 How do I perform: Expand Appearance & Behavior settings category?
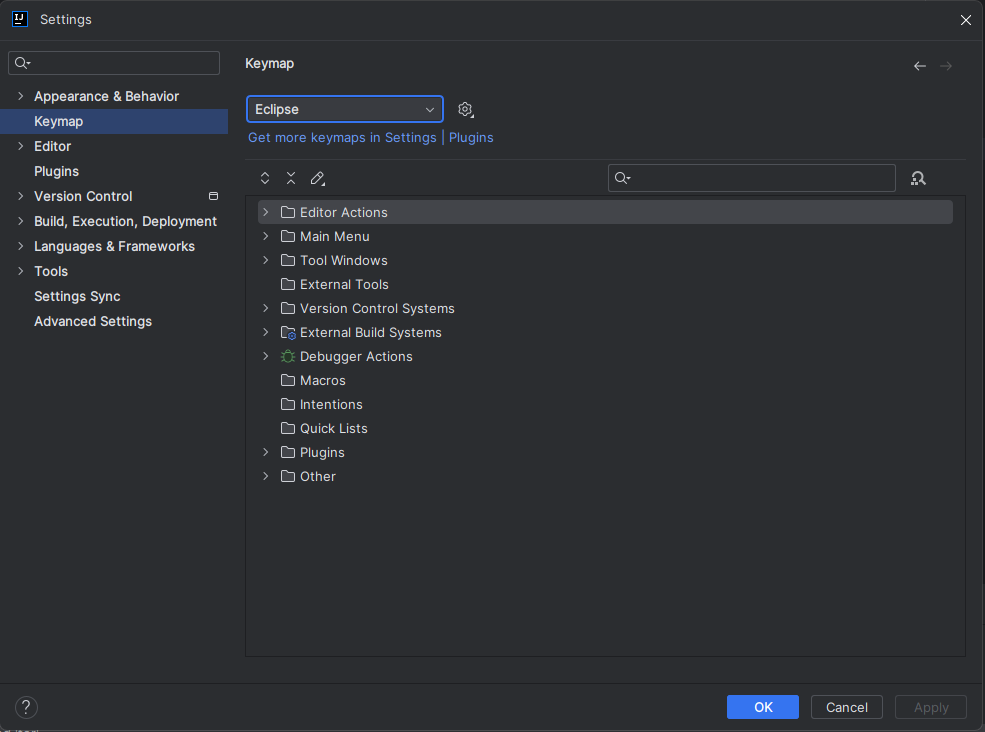click(21, 96)
